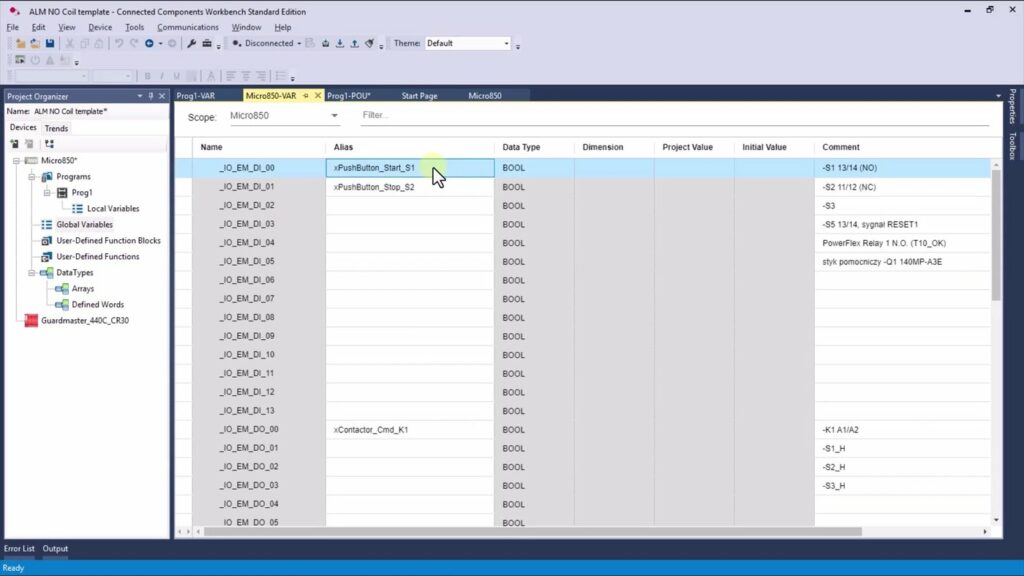Select Global Variables in project tree
1024x576 pixels.
84,225
